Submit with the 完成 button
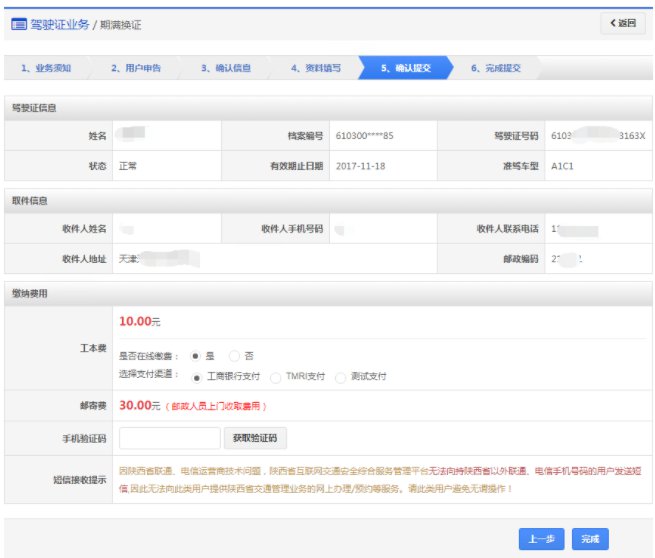The height and width of the screenshot is (558, 655). (590, 539)
